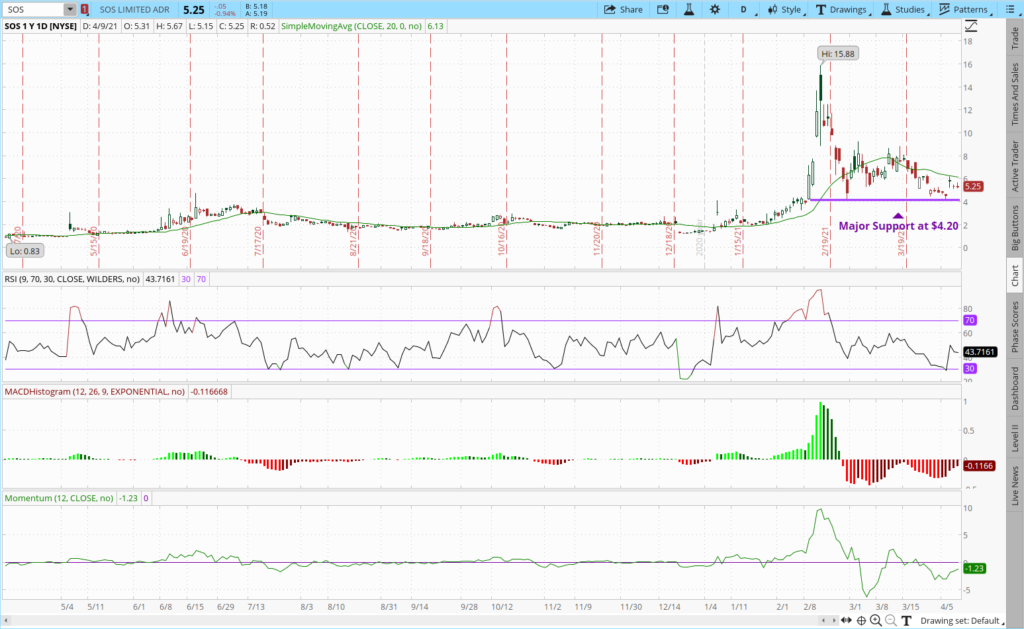Open the Studies menu
Image resolution: width=1024 pixels, height=629 pixels.
pos(904,10)
